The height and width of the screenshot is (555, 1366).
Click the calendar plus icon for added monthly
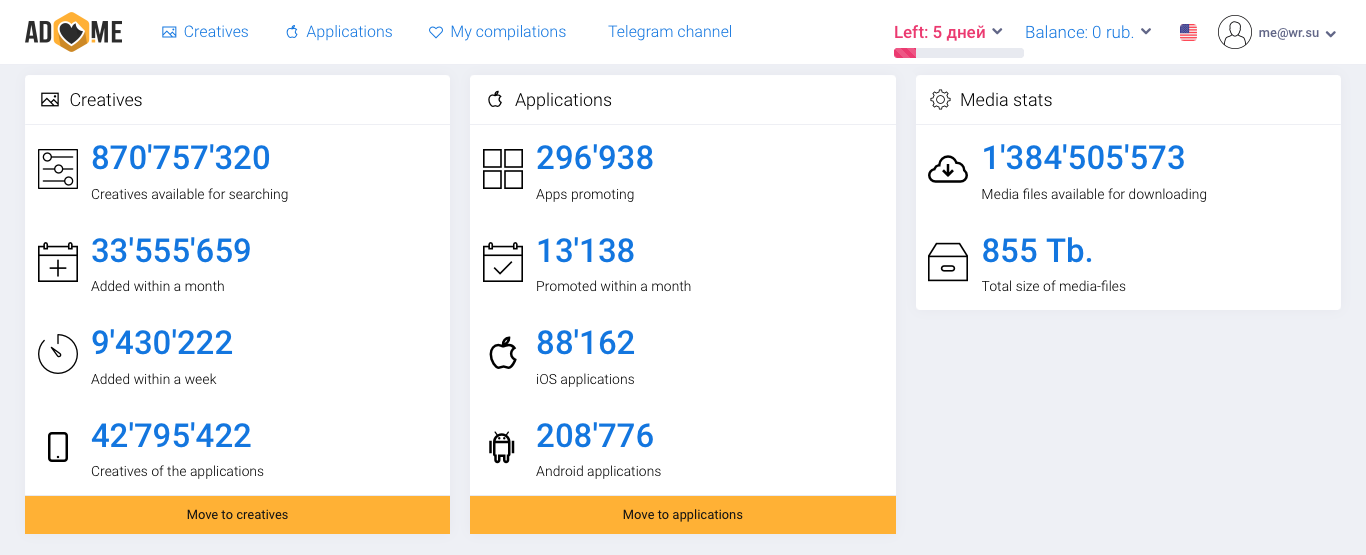(x=58, y=262)
